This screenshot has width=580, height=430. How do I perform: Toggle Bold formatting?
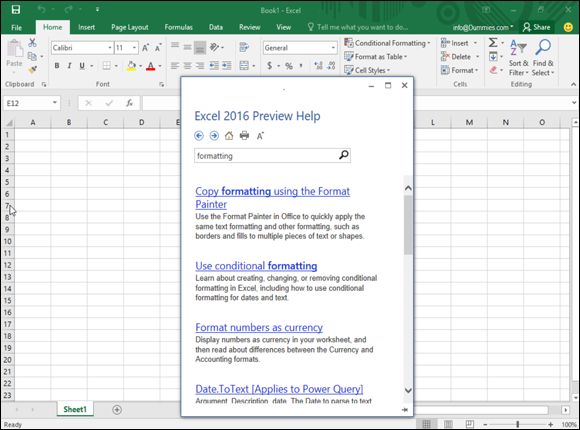(57, 66)
